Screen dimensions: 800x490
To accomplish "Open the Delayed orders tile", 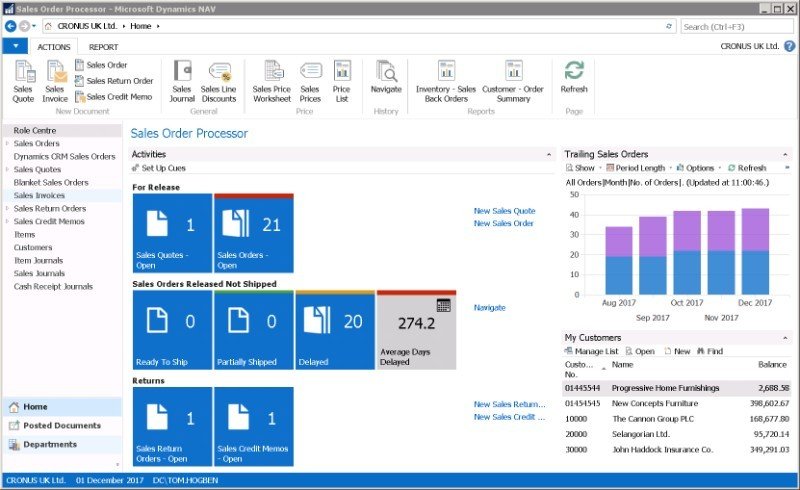I will (335, 330).
